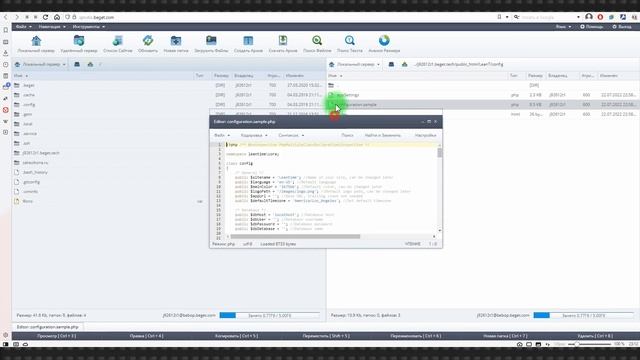
Task: Open the Поиск Текста search icon
Action: 350,41
